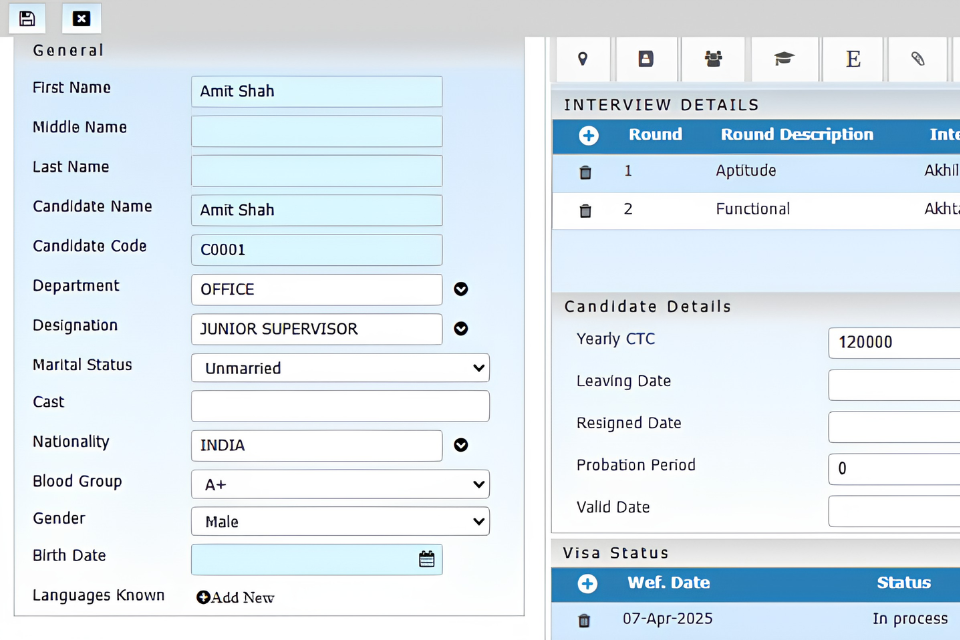
Task: Open the Nationality lookup arrow
Action: pos(461,445)
